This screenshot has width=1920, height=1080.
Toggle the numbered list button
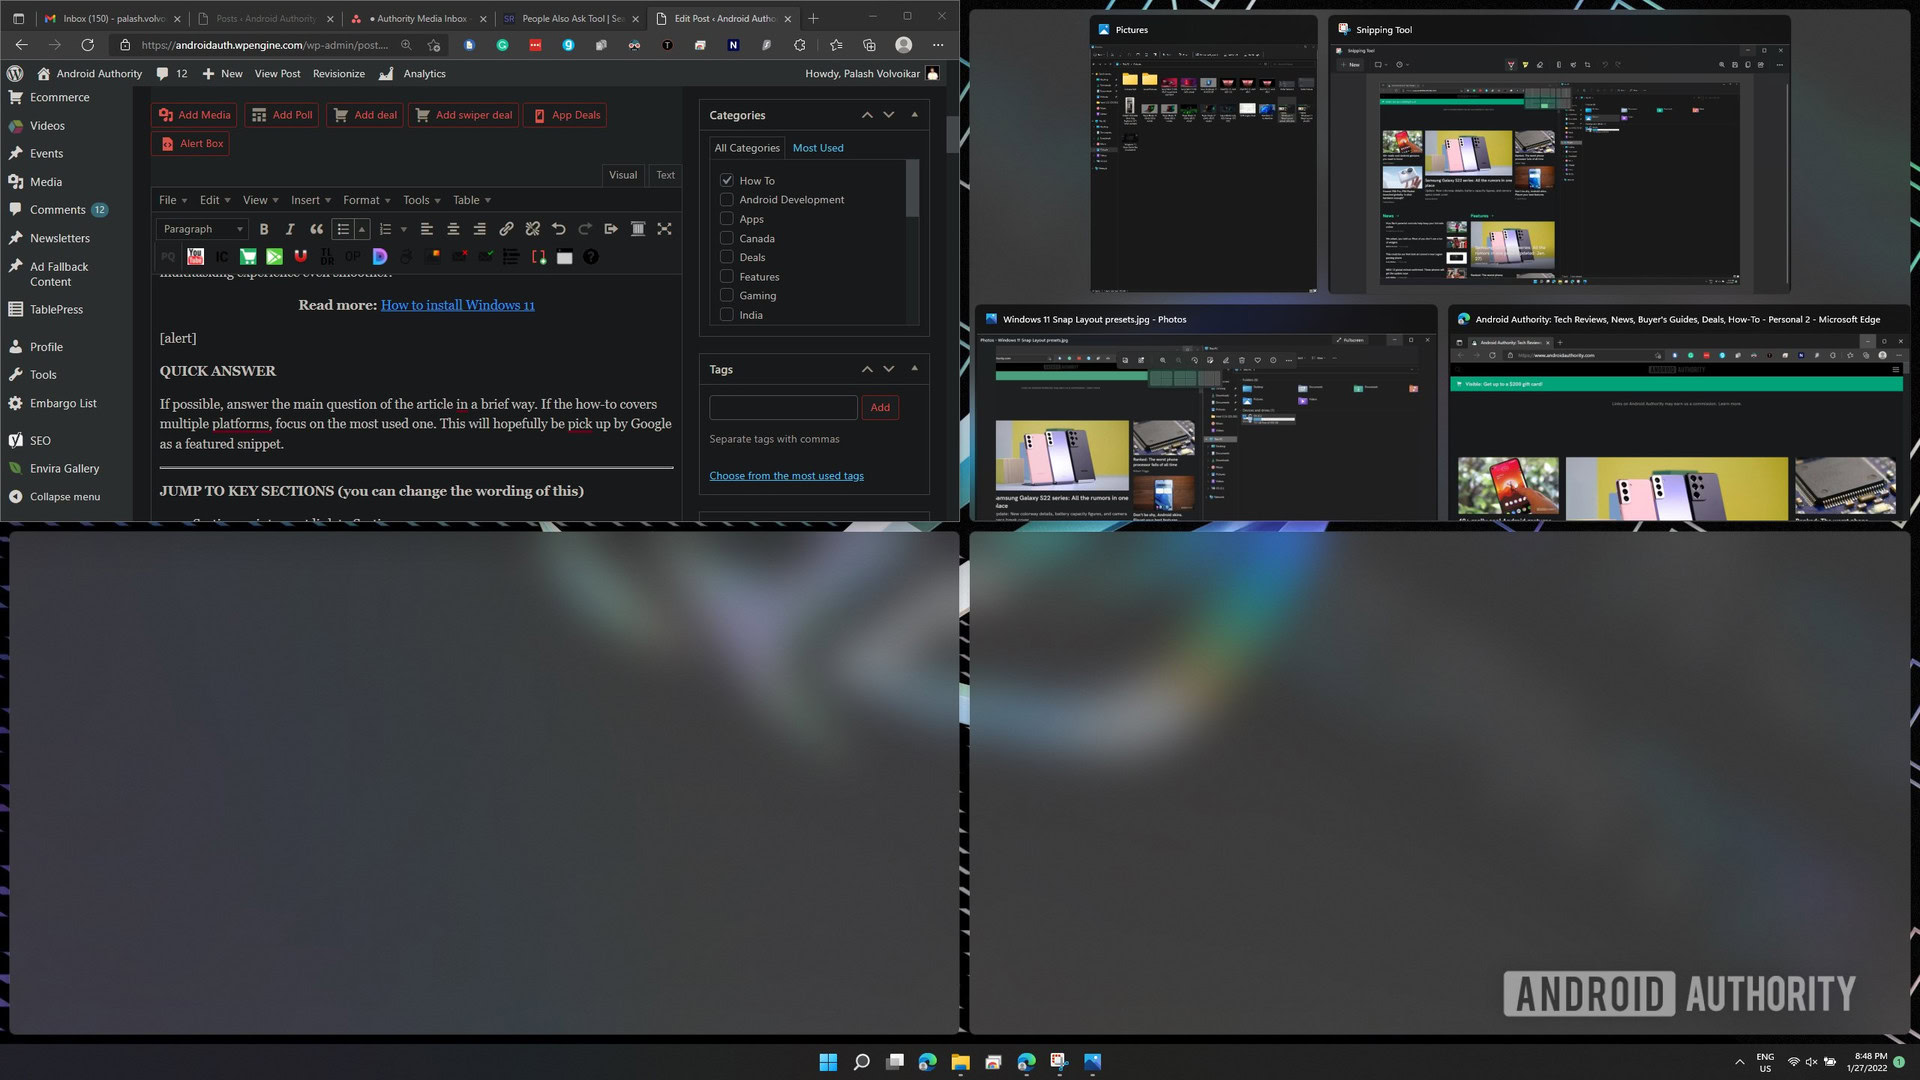[385, 229]
